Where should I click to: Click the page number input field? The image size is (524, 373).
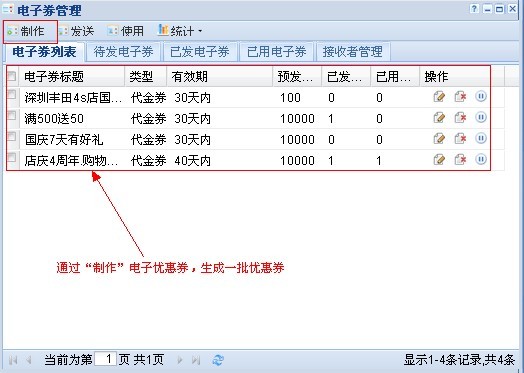coord(106,359)
